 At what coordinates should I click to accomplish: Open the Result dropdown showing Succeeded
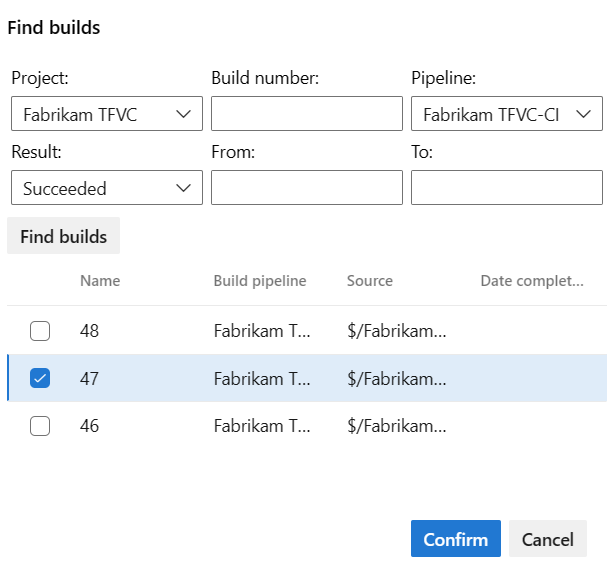pos(107,188)
